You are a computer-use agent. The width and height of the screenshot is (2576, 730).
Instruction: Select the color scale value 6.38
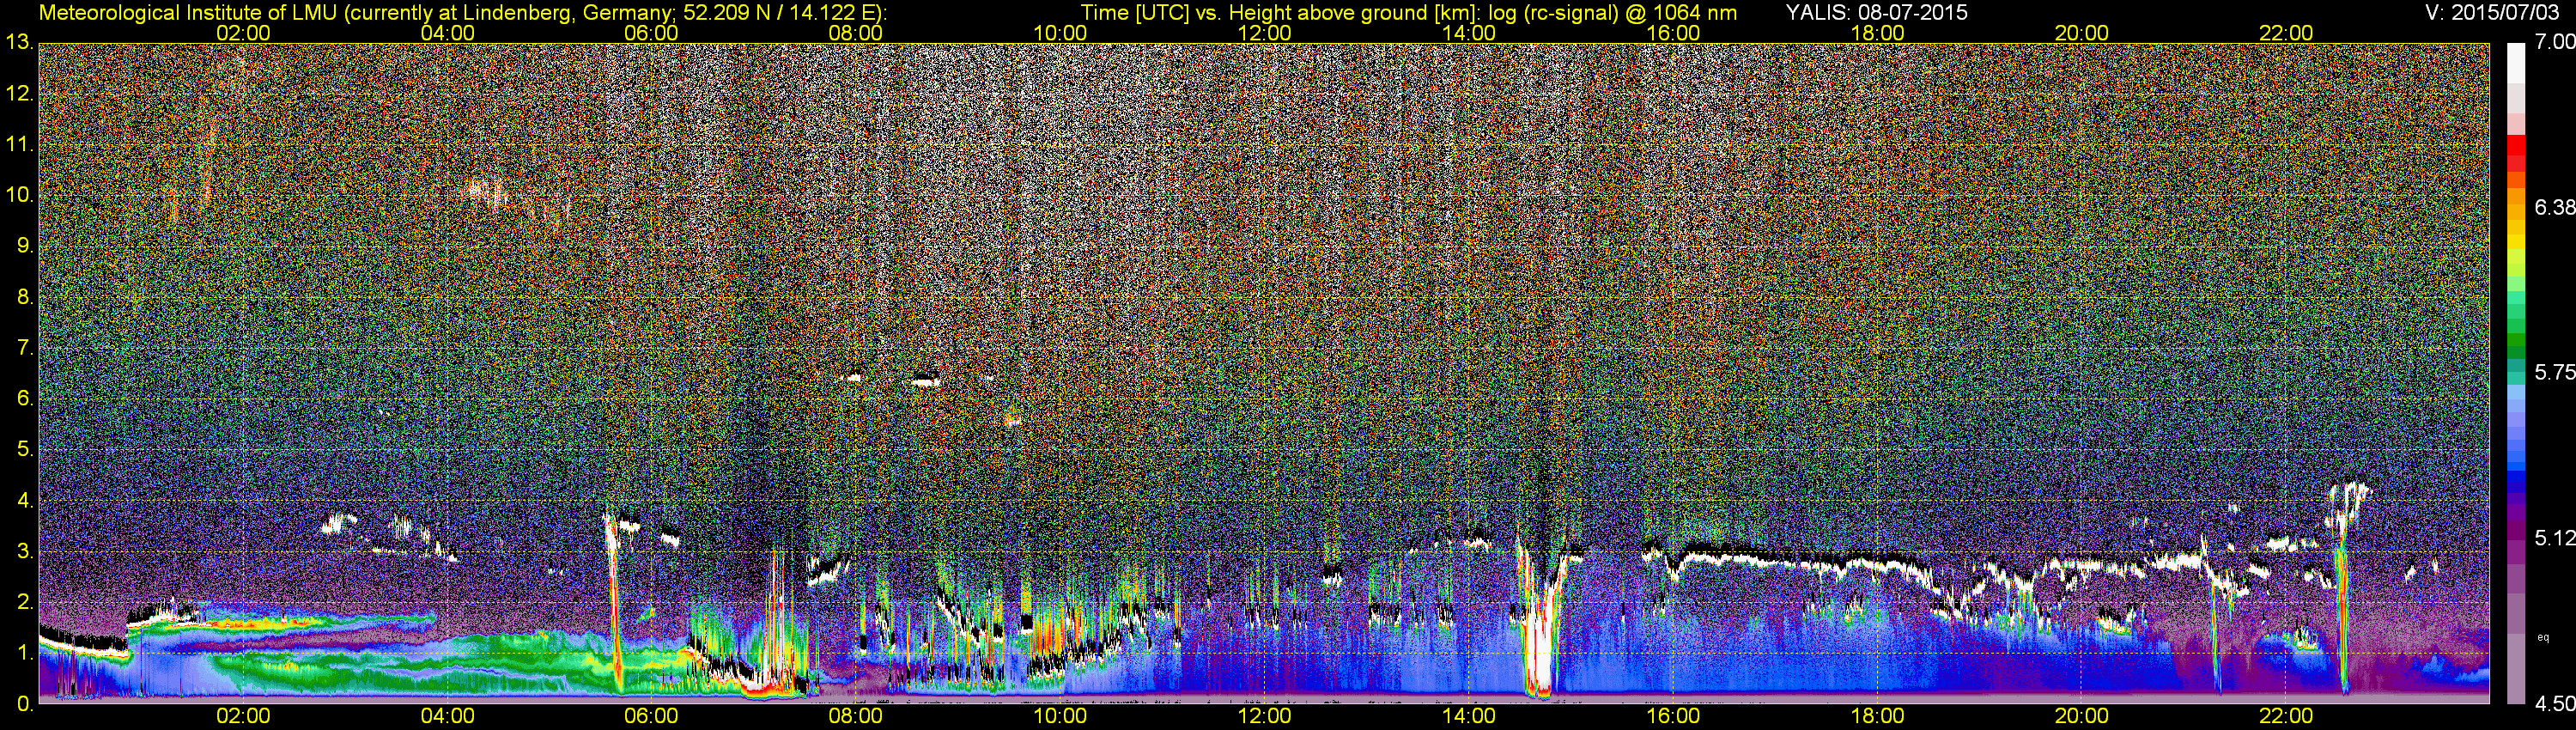pyautogui.click(x=2555, y=207)
